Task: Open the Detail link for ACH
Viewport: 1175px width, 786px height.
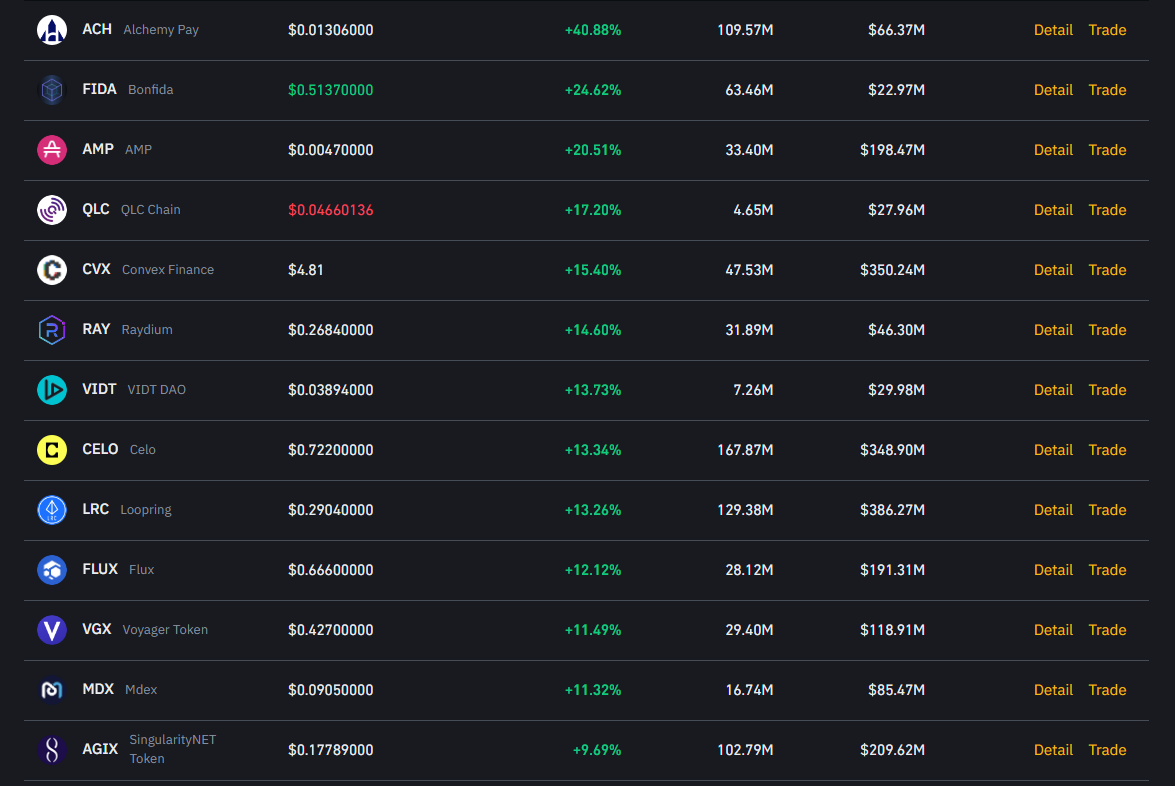Action: pos(1053,30)
